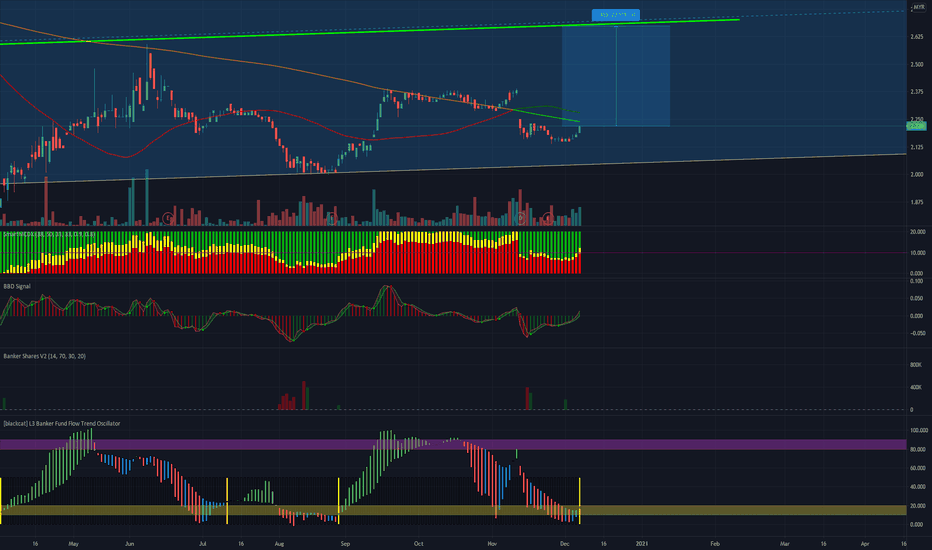Open the MYR currency selector
The image size is (932, 550).
(919, 7)
